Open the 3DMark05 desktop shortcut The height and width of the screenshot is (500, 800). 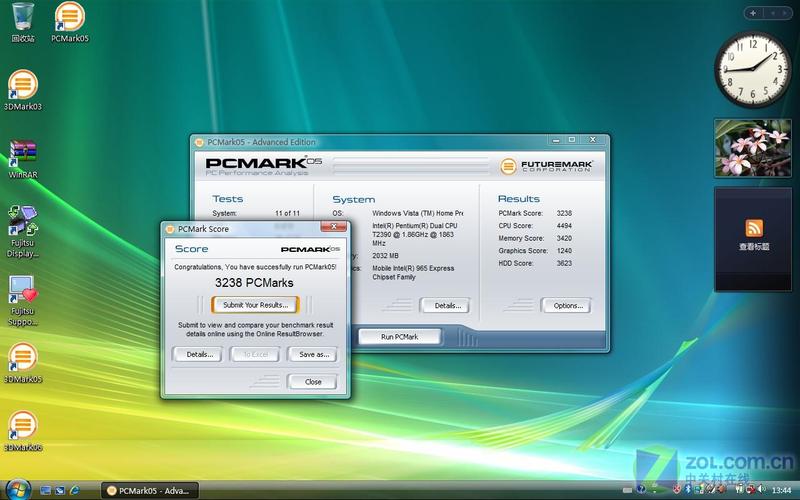tap(22, 363)
